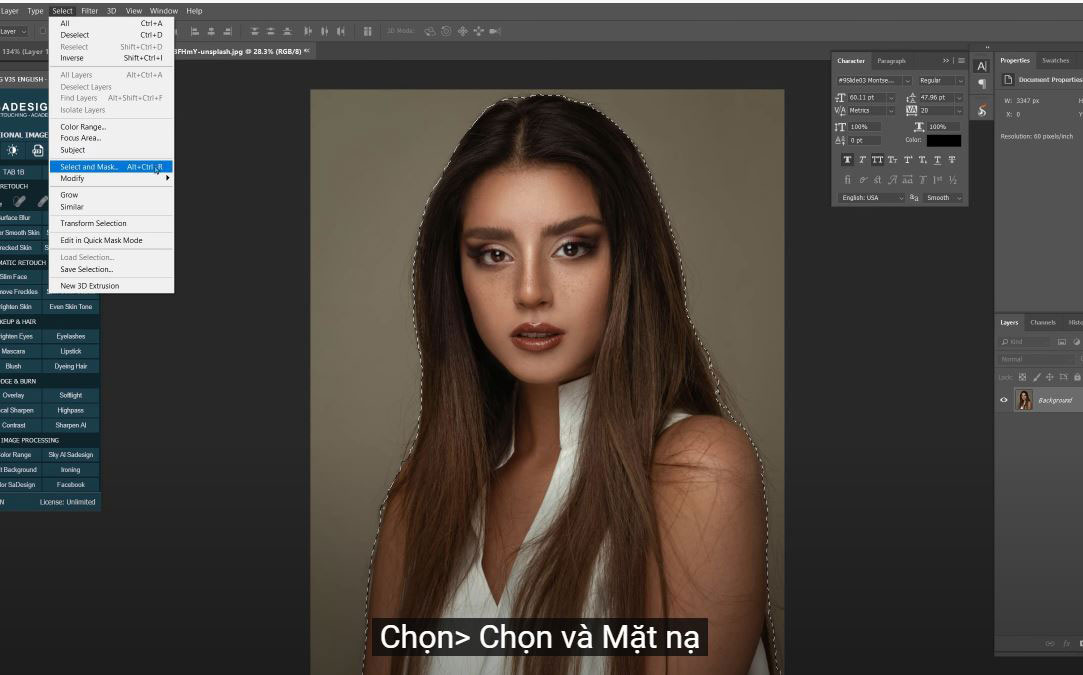Click the Document Properties page icon
The image size is (1083, 675).
coord(1008,80)
